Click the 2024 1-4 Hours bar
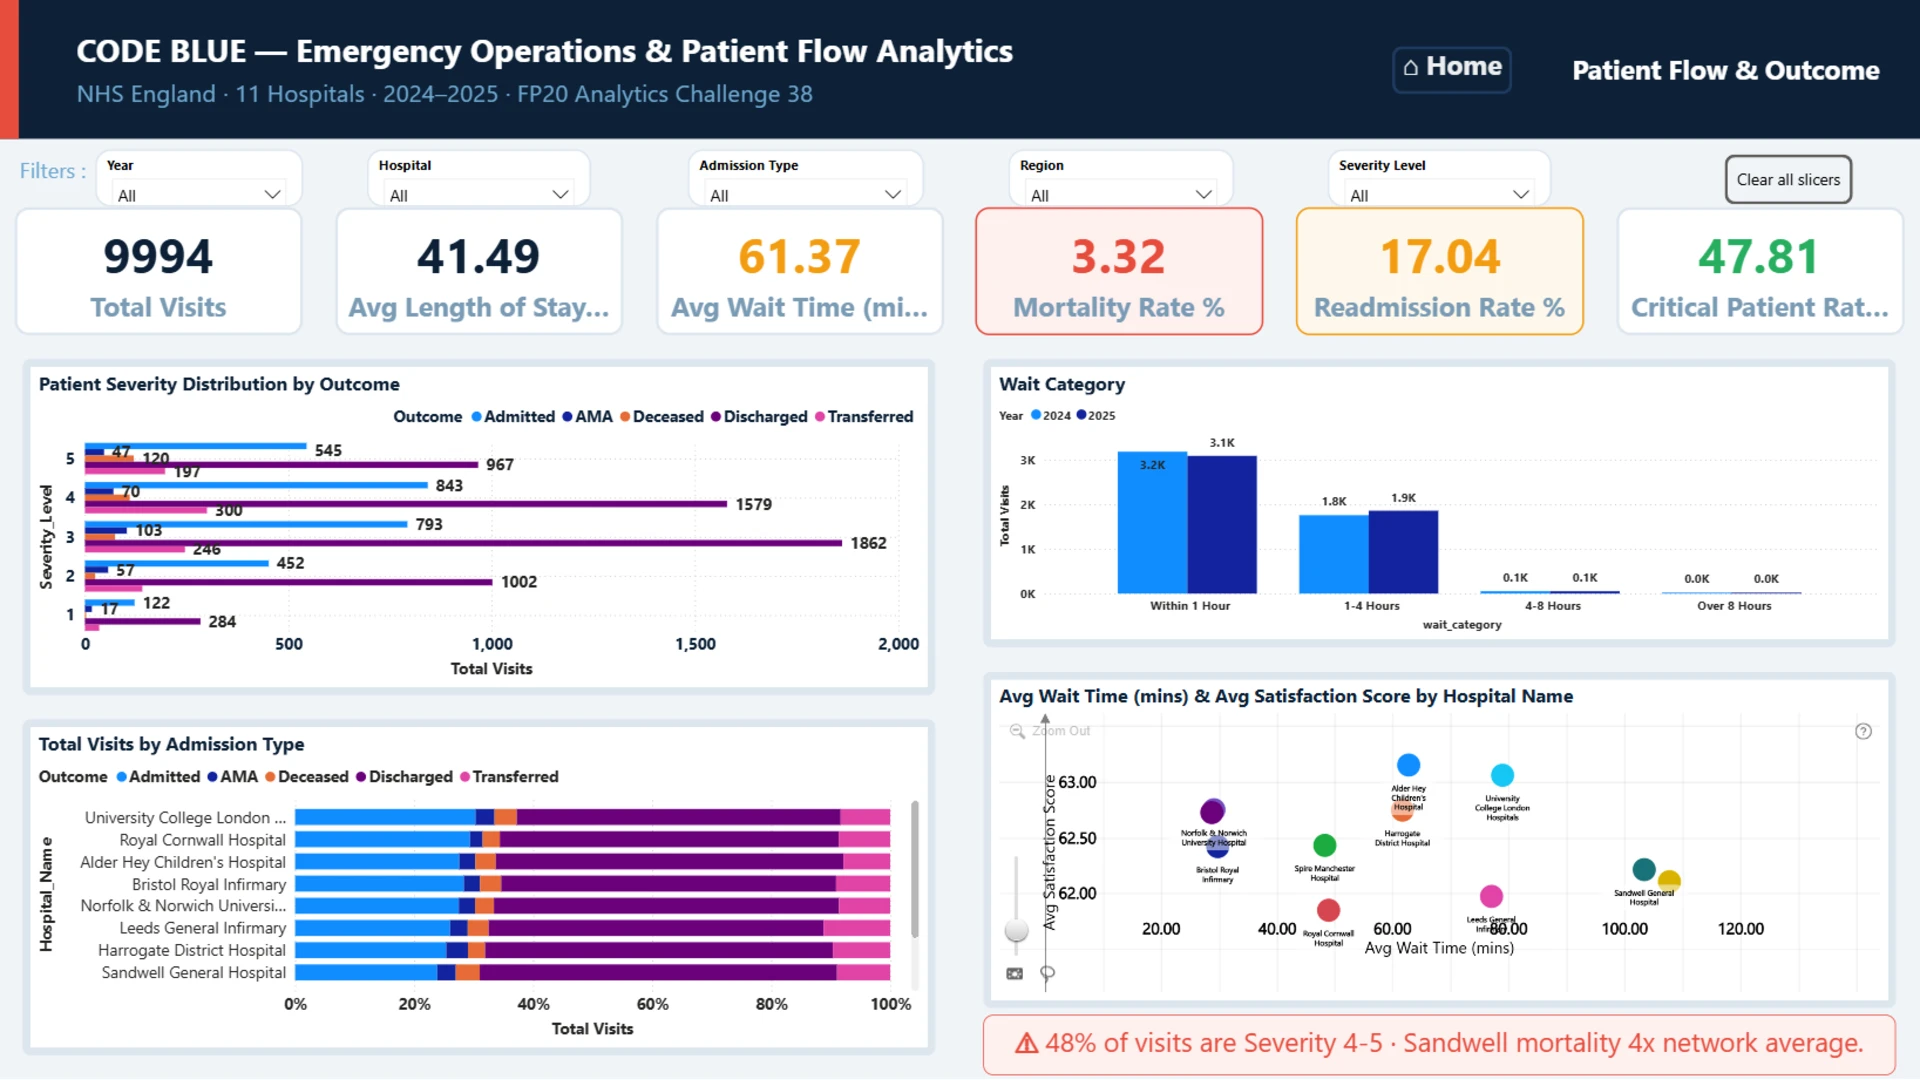 point(1334,554)
